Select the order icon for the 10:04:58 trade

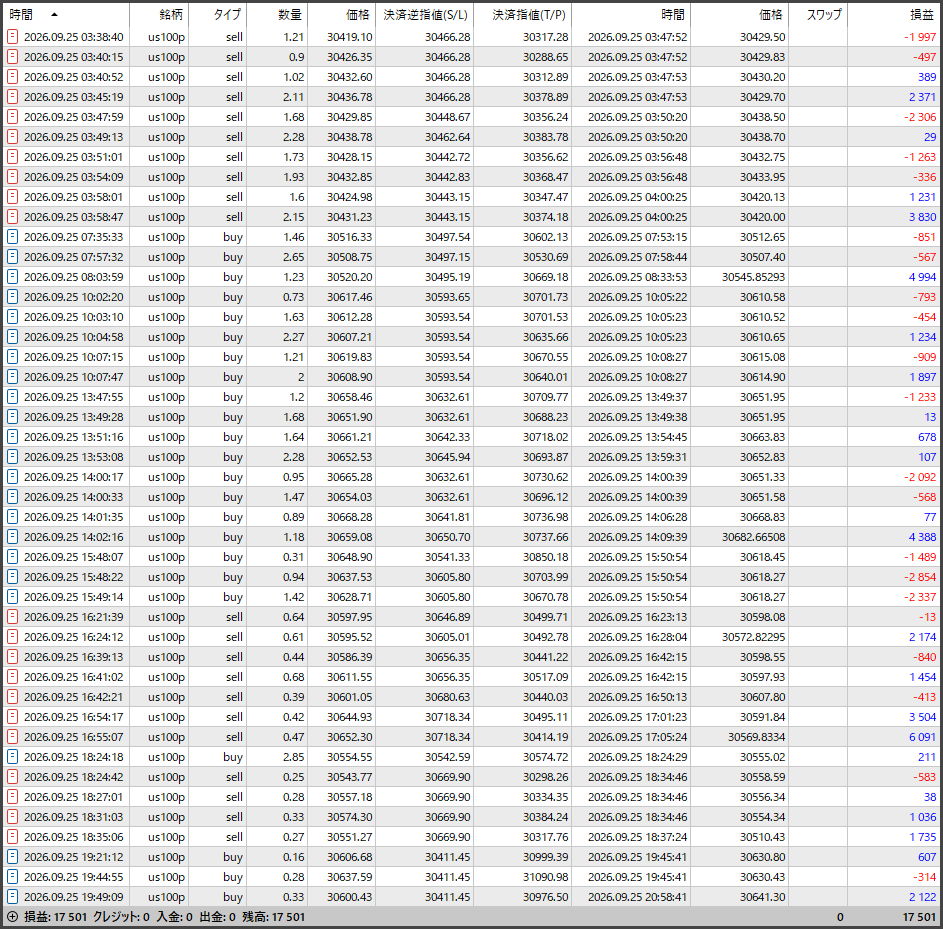12,337
